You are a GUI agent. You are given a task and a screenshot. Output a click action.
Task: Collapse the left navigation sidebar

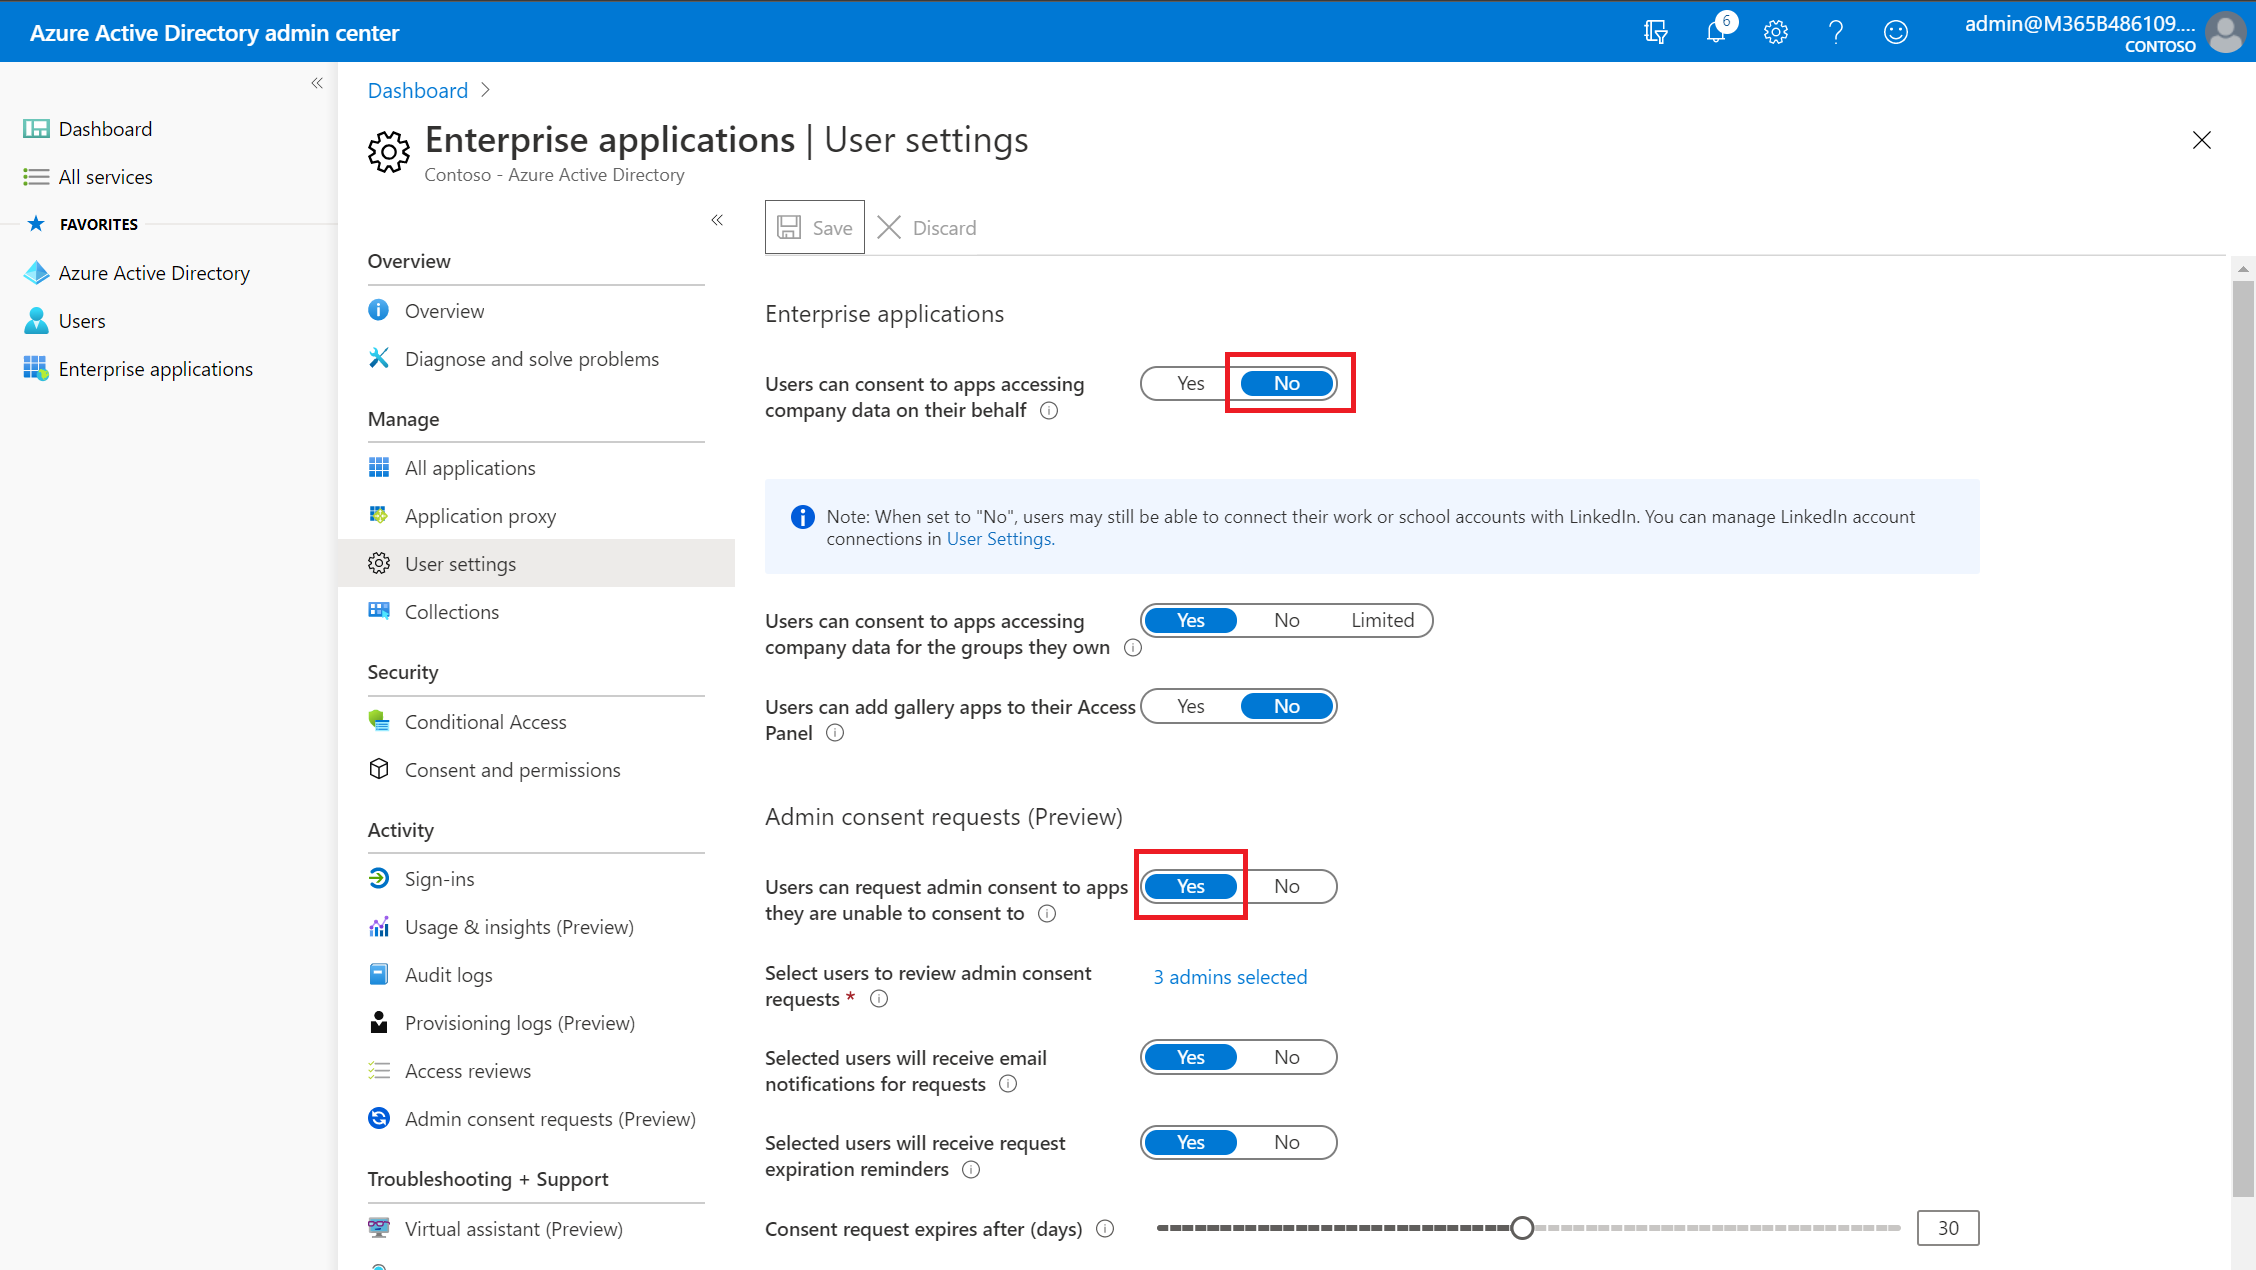click(317, 83)
